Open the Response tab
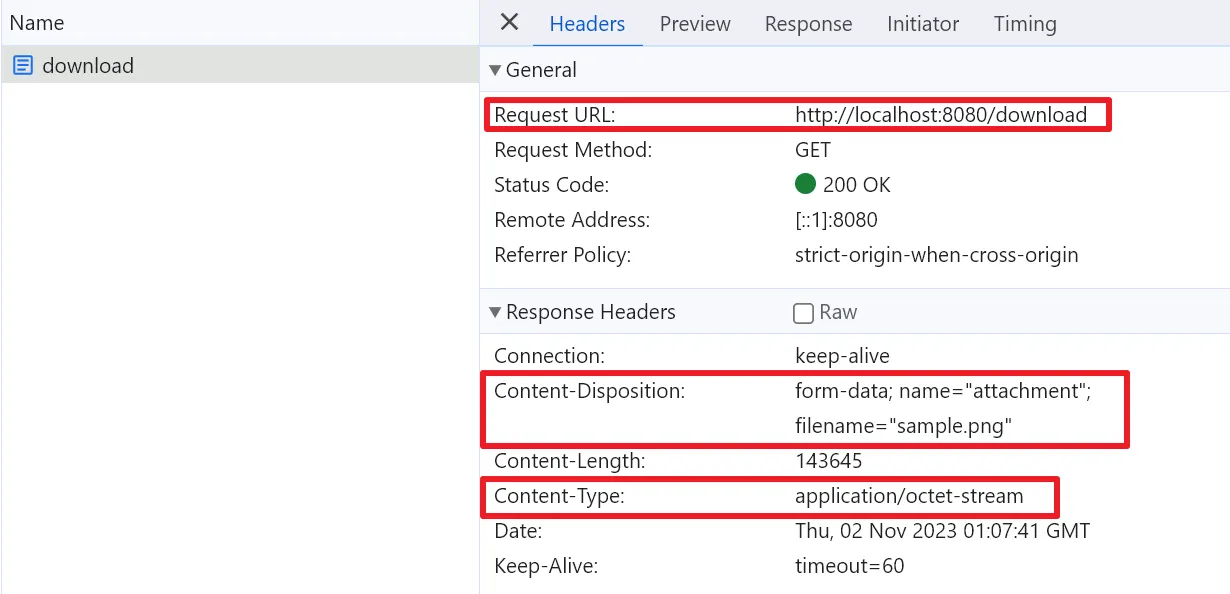Screen dimensions: 1230x594 808,24
